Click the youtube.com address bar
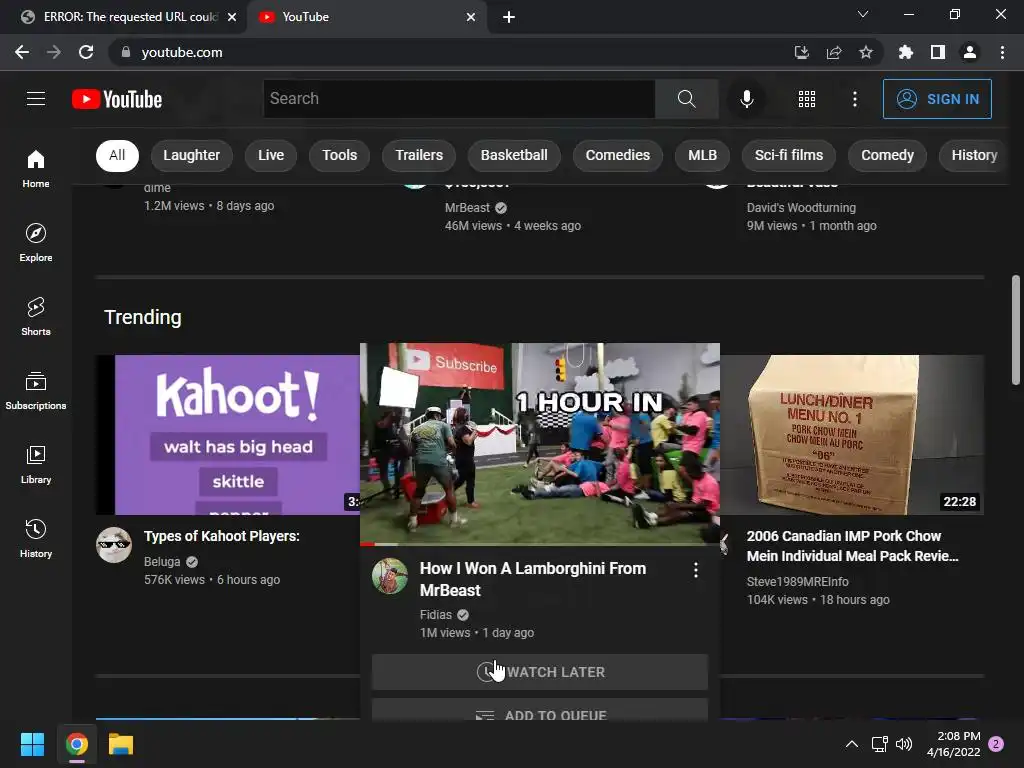 [x=451, y=52]
